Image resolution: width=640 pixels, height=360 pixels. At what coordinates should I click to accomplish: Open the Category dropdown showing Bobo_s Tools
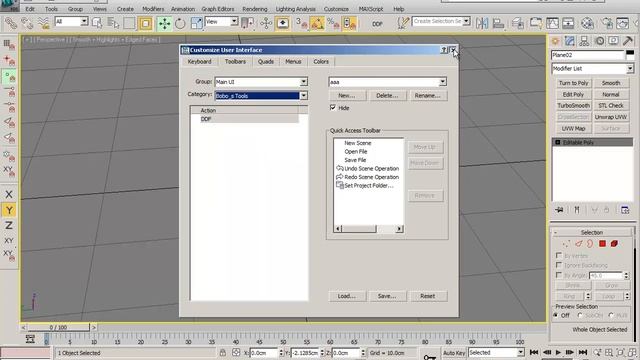click(303, 96)
